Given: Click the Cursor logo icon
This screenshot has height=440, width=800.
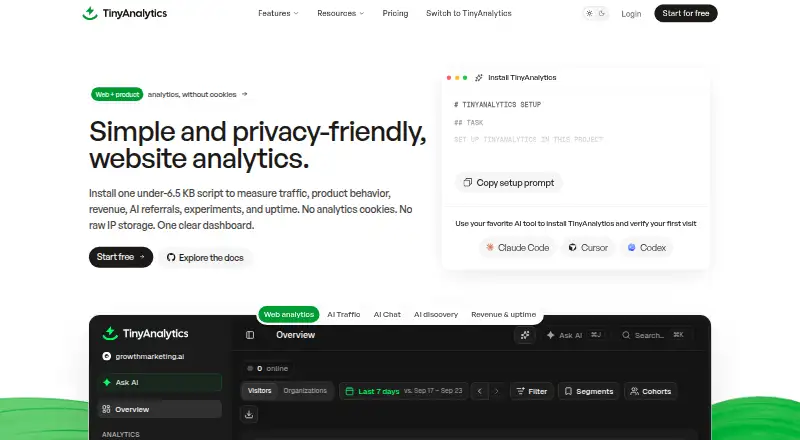Looking at the screenshot, I should tap(572, 248).
